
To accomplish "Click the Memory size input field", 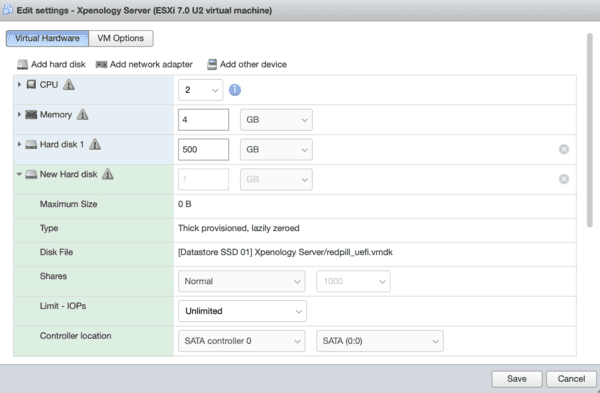I will (204, 120).
